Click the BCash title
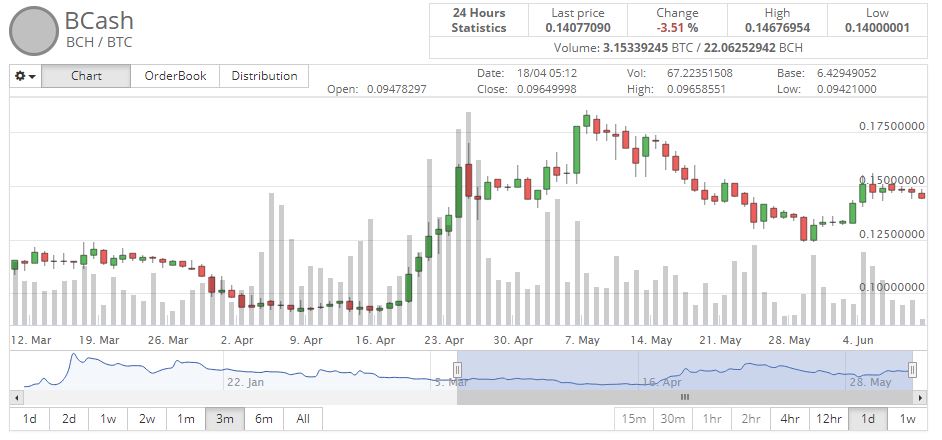The height and width of the screenshot is (440, 942). pos(99,20)
